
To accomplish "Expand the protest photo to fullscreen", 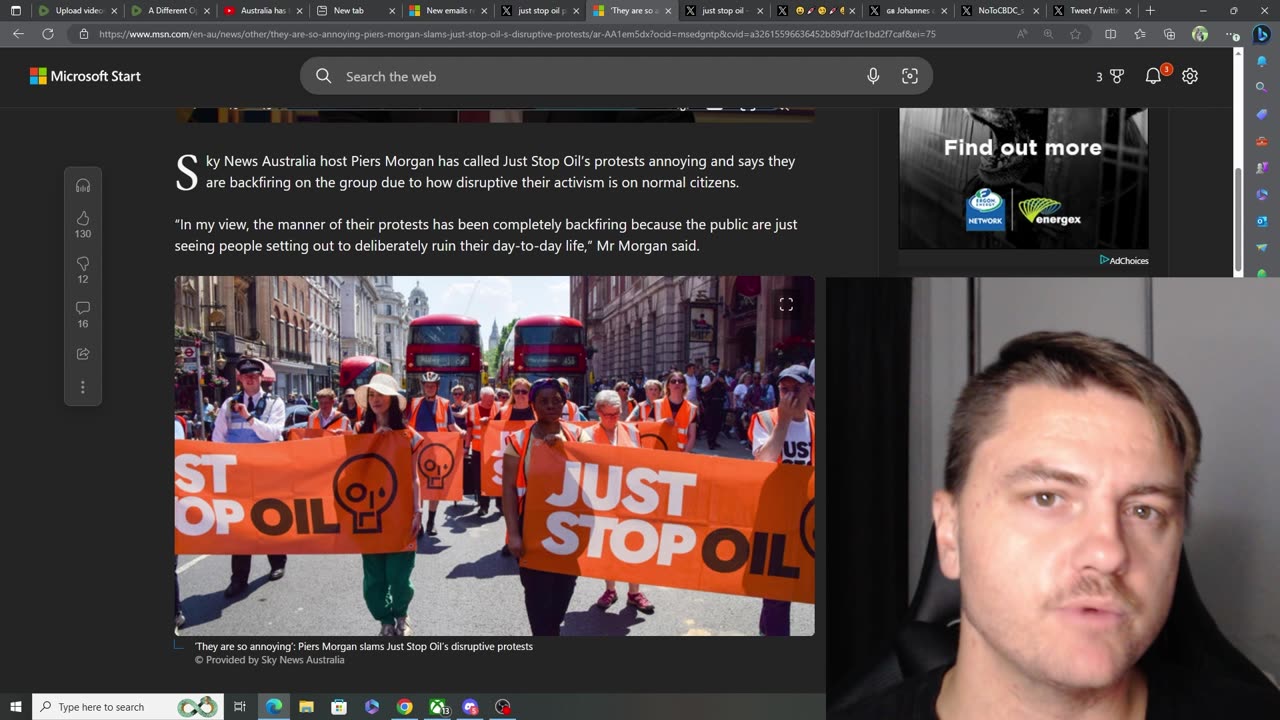I will tap(786, 305).
